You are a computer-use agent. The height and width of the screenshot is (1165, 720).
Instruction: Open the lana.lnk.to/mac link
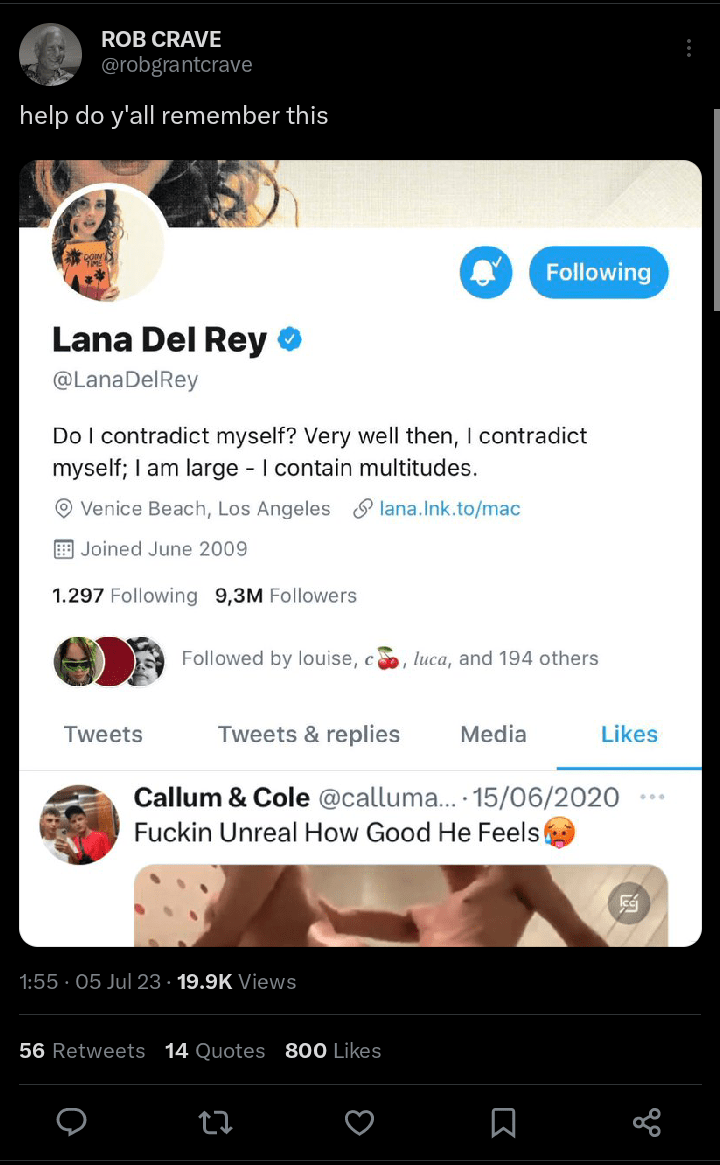point(449,509)
